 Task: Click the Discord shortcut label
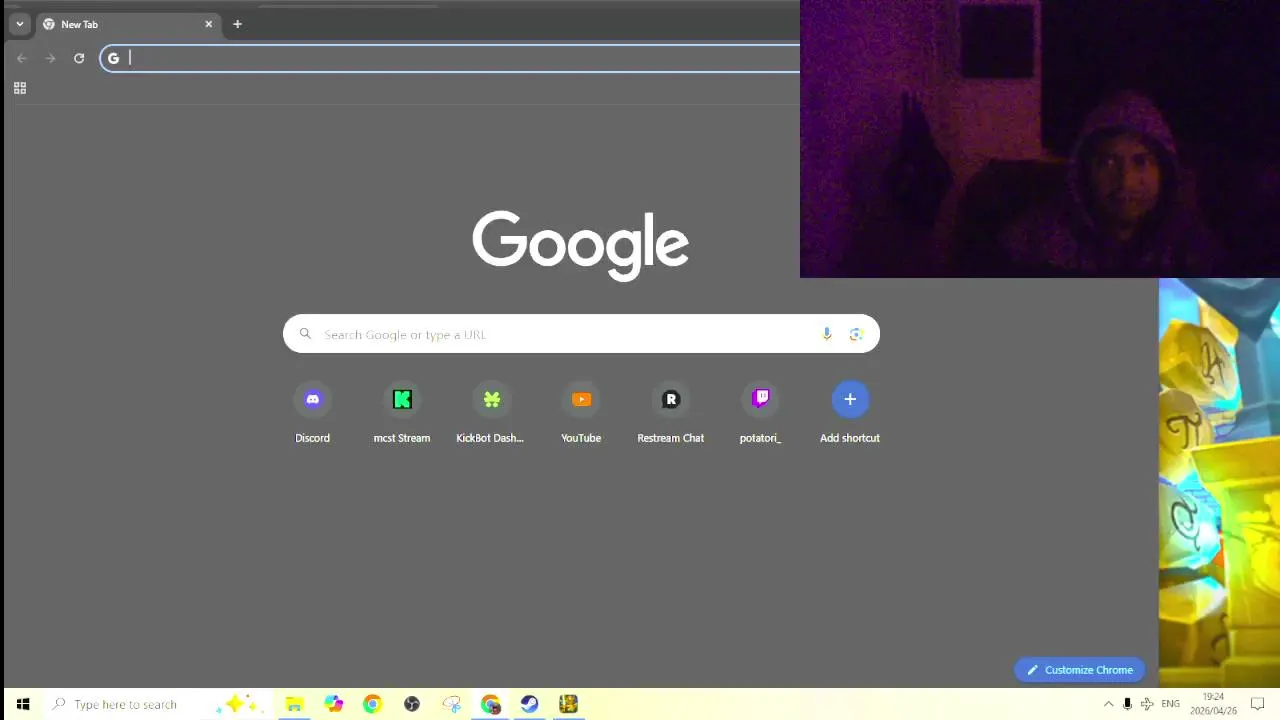click(312, 438)
